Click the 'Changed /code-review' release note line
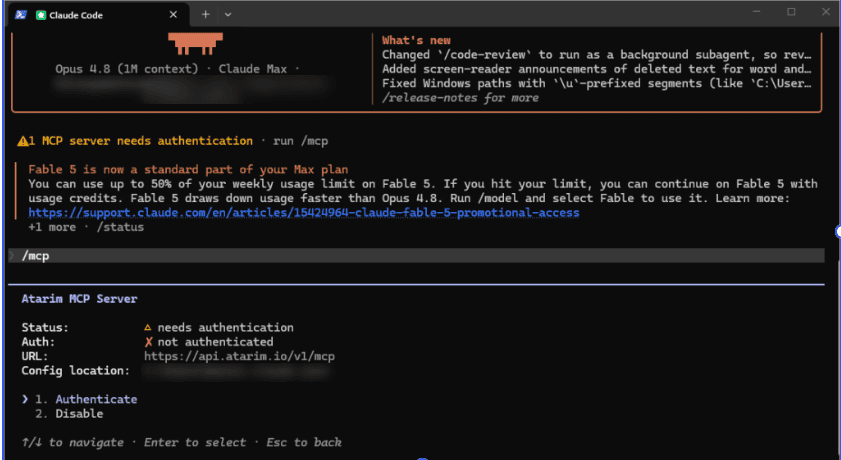This screenshot has height=460, width=841. tap(596, 55)
